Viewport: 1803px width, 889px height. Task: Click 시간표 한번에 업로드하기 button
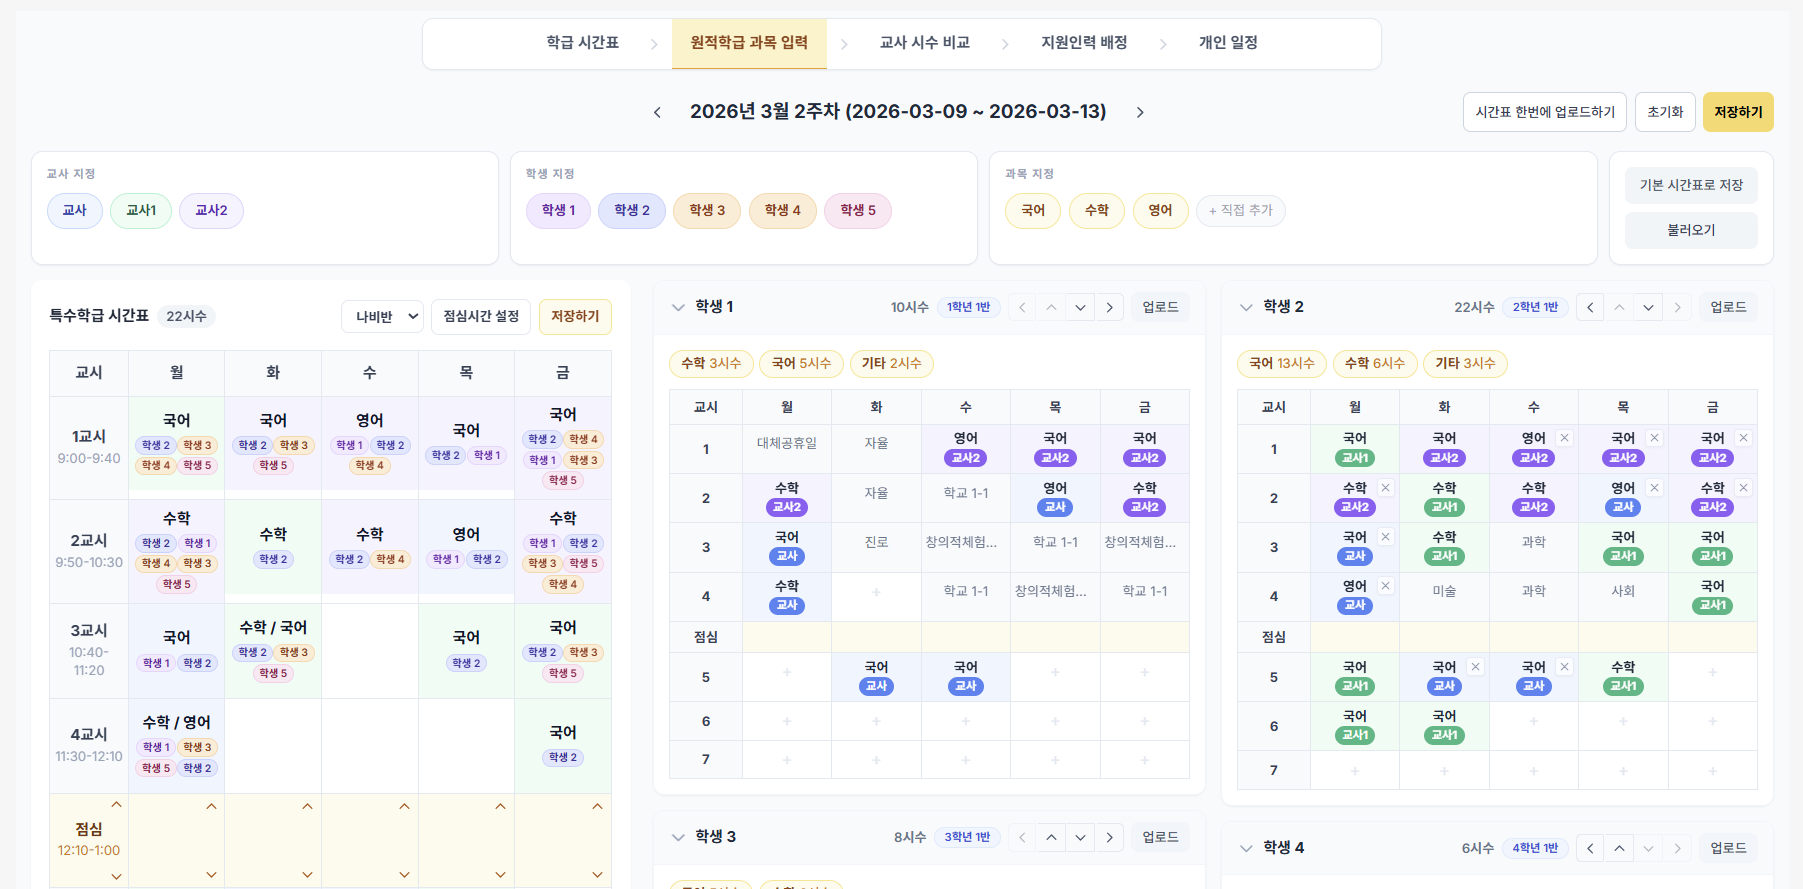point(1544,112)
